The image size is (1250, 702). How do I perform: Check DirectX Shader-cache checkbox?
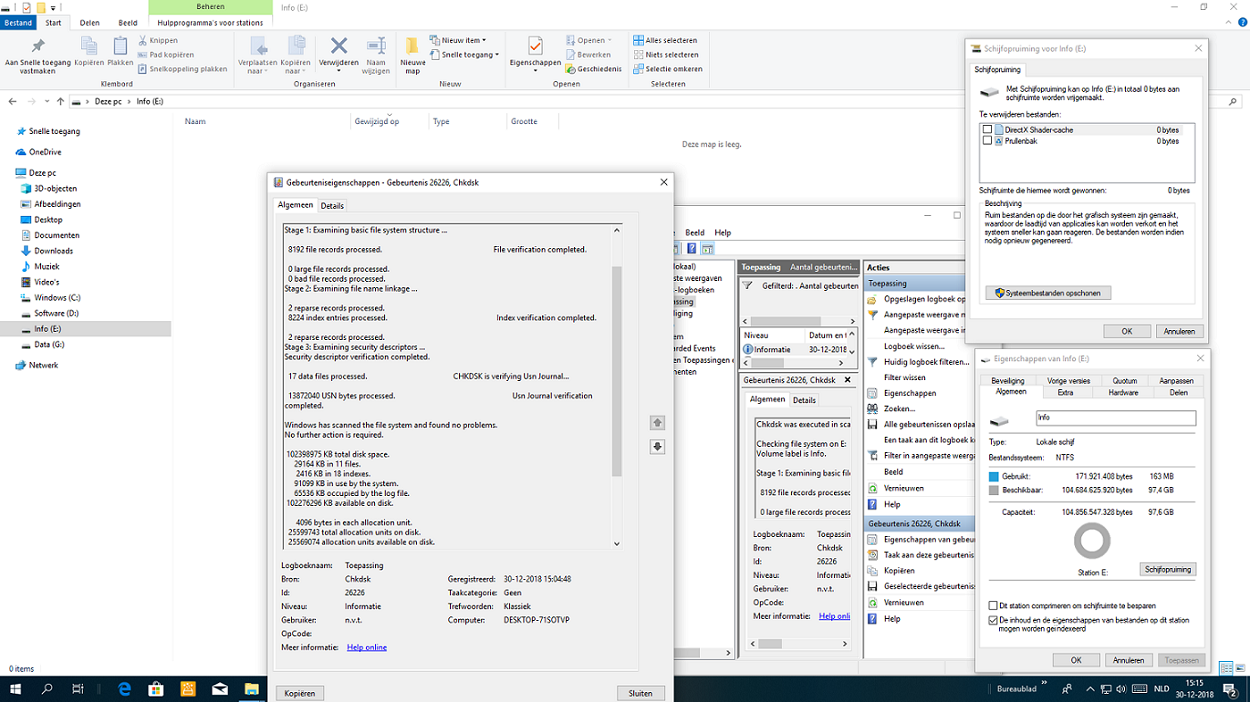coord(988,130)
